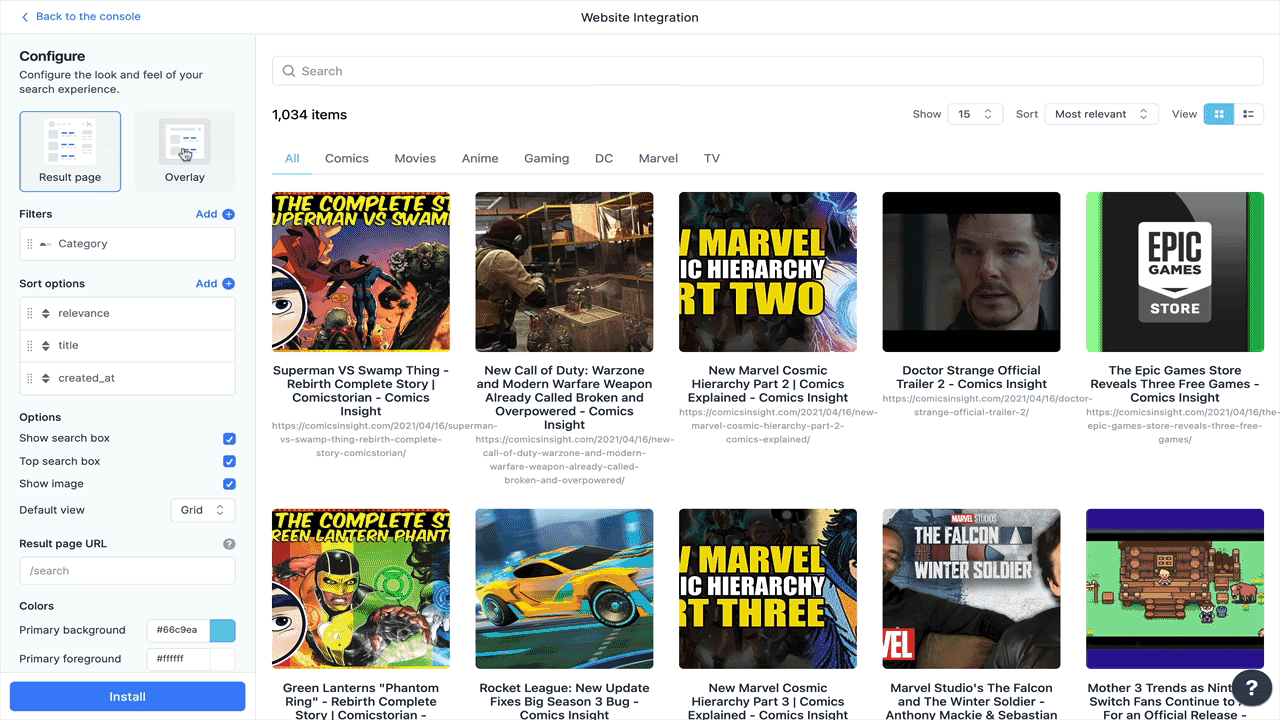Open the Sort Most relevant dropdown
This screenshot has width=1280, height=720.
click(x=1101, y=114)
